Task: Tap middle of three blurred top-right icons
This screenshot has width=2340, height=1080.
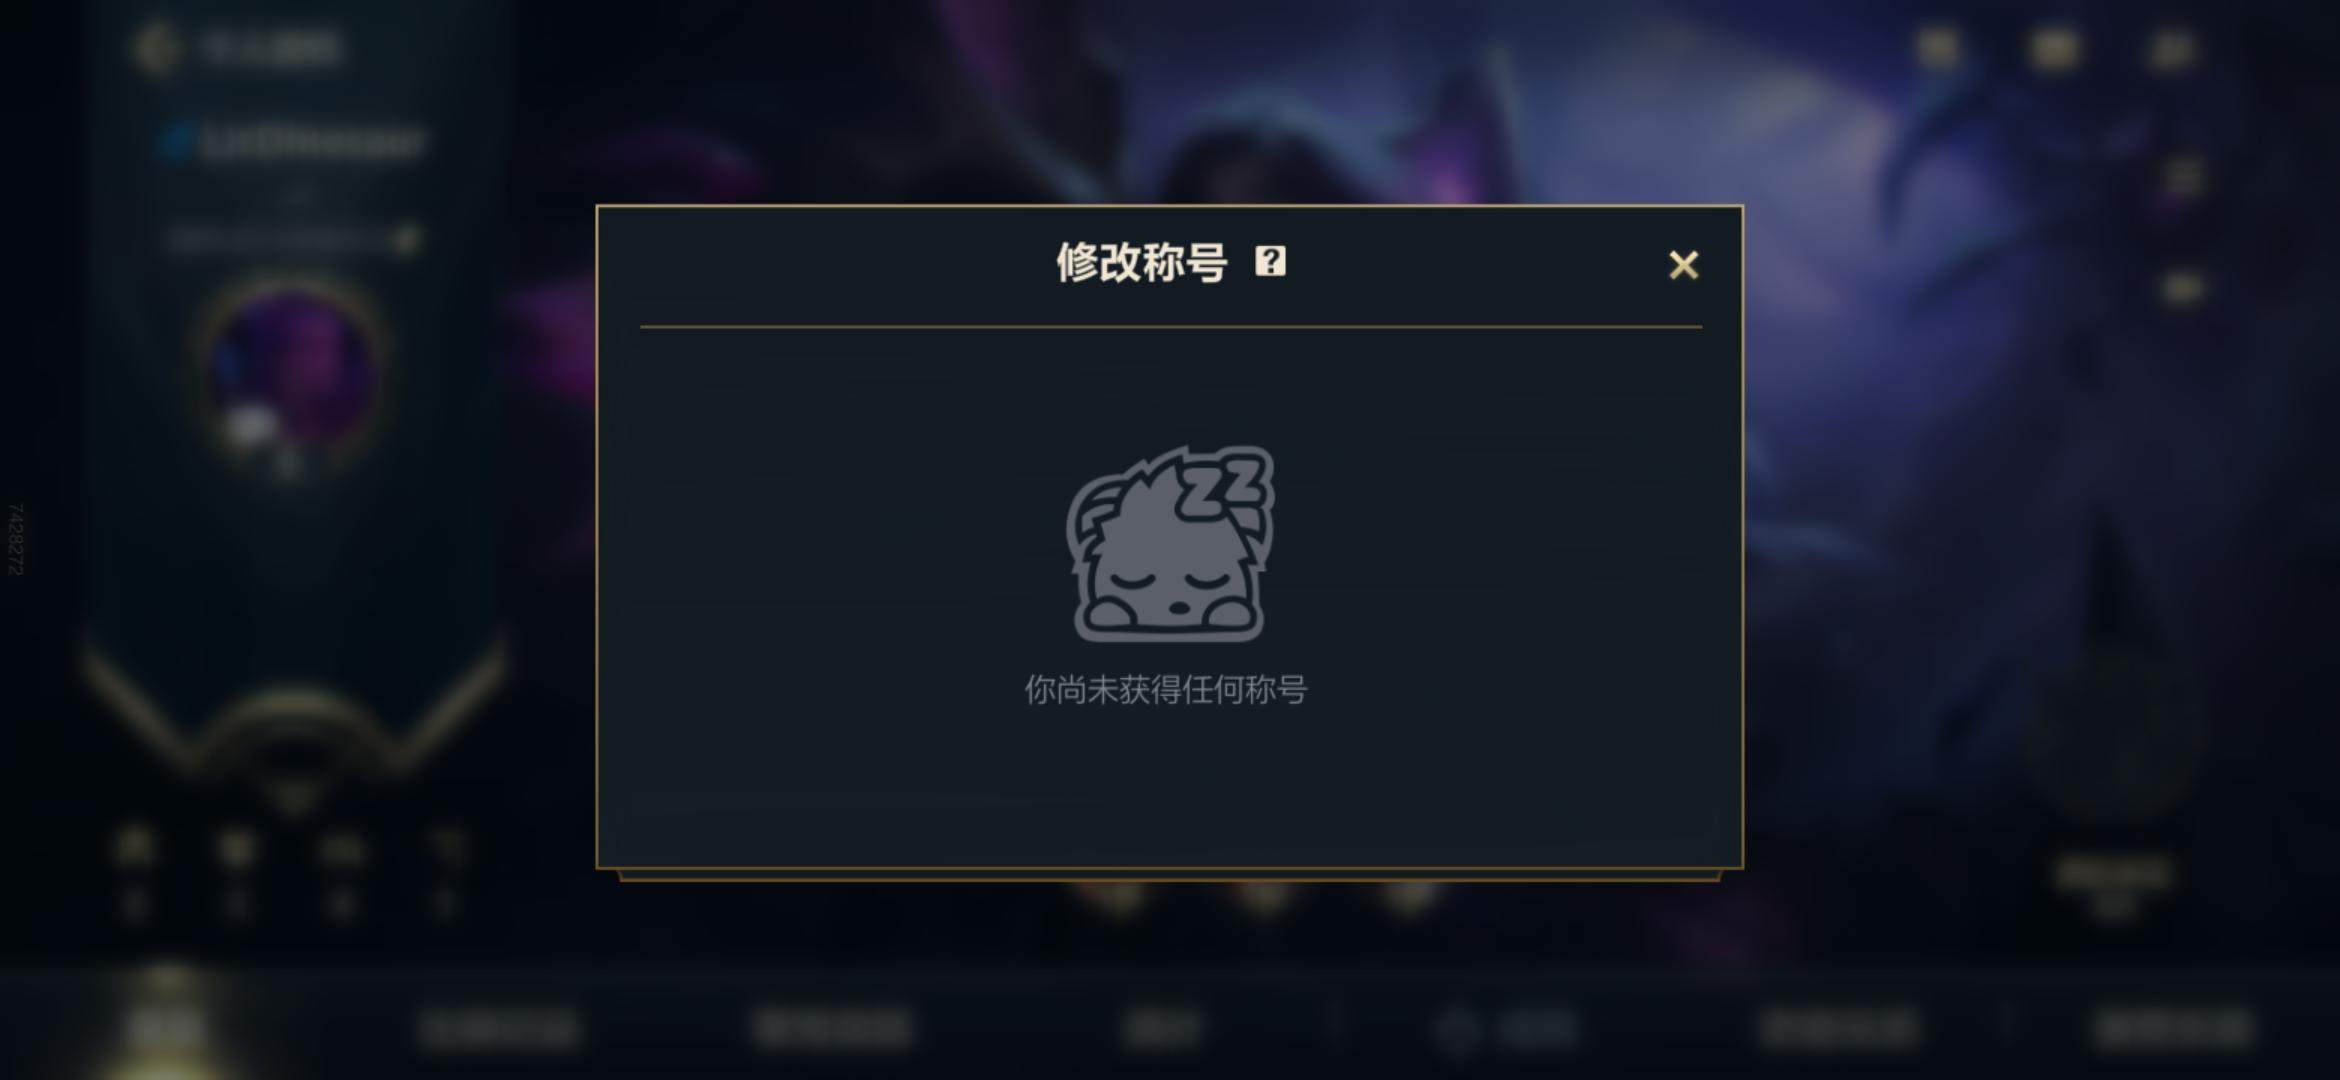Action: coord(2054,48)
